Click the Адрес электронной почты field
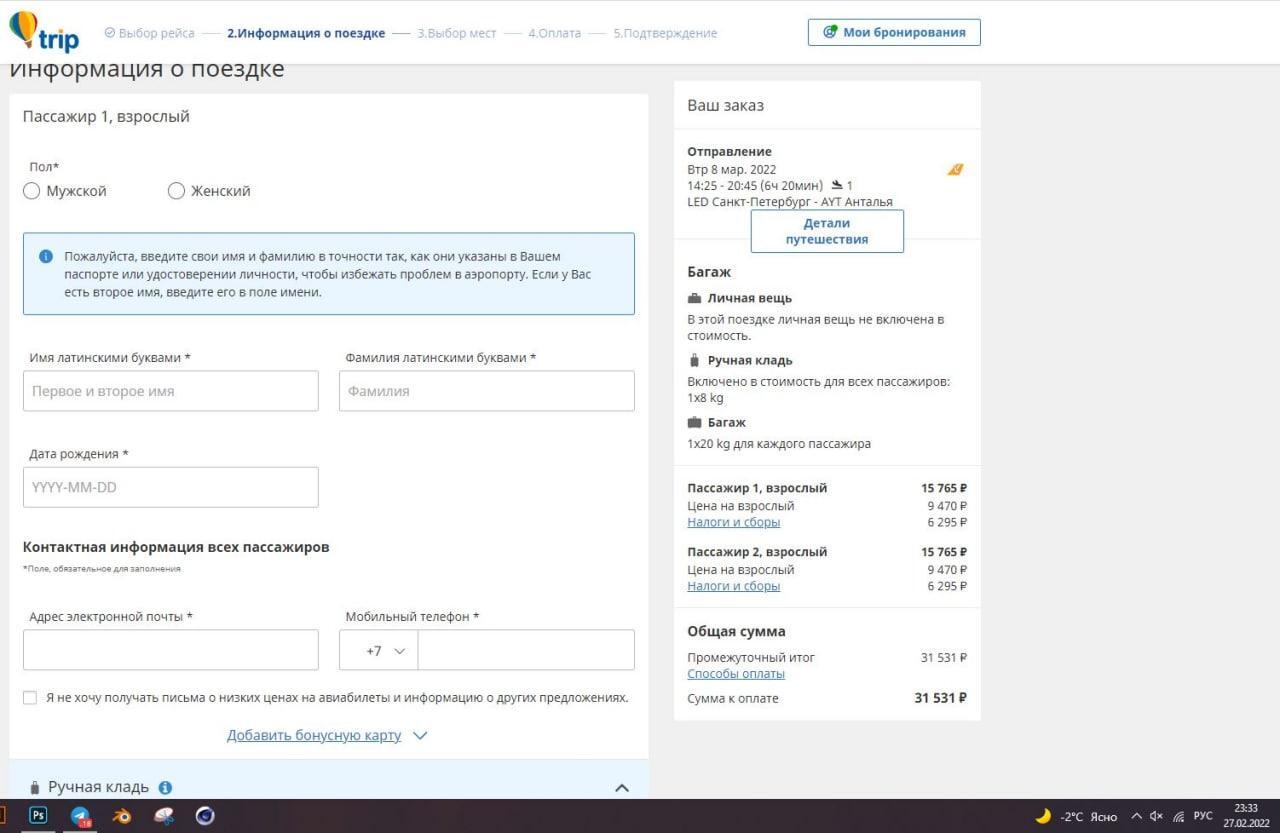The width and height of the screenshot is (1280, 833). click(x=171, y=650)
